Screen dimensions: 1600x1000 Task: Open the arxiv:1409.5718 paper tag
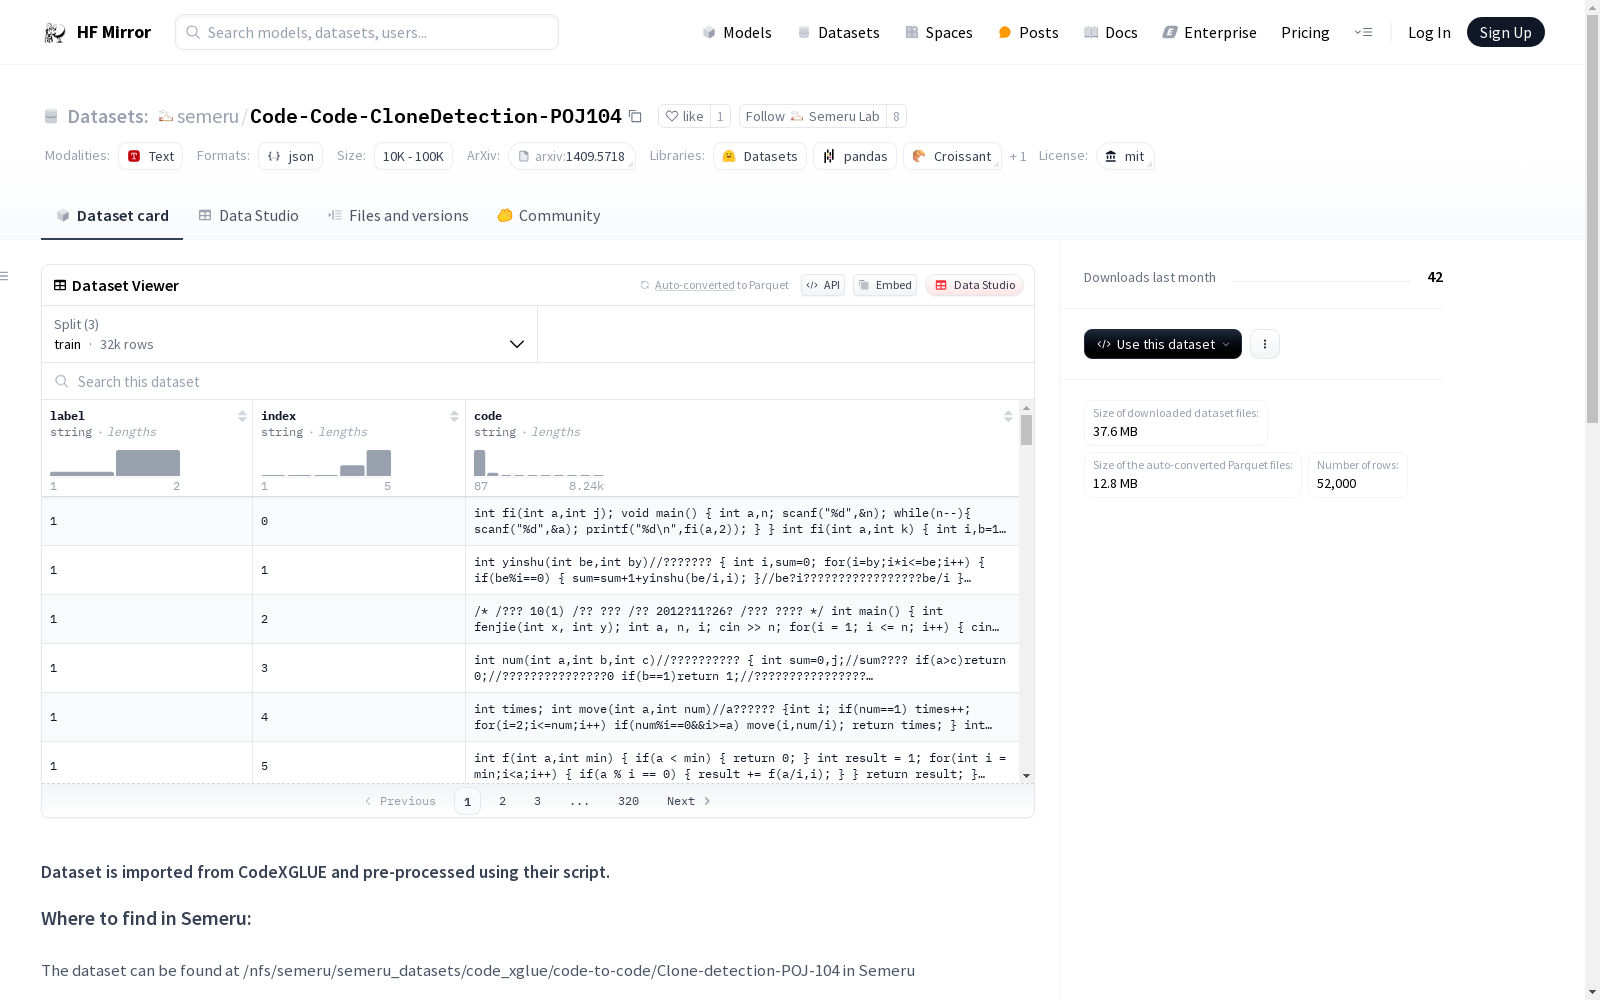click(572, 156)
